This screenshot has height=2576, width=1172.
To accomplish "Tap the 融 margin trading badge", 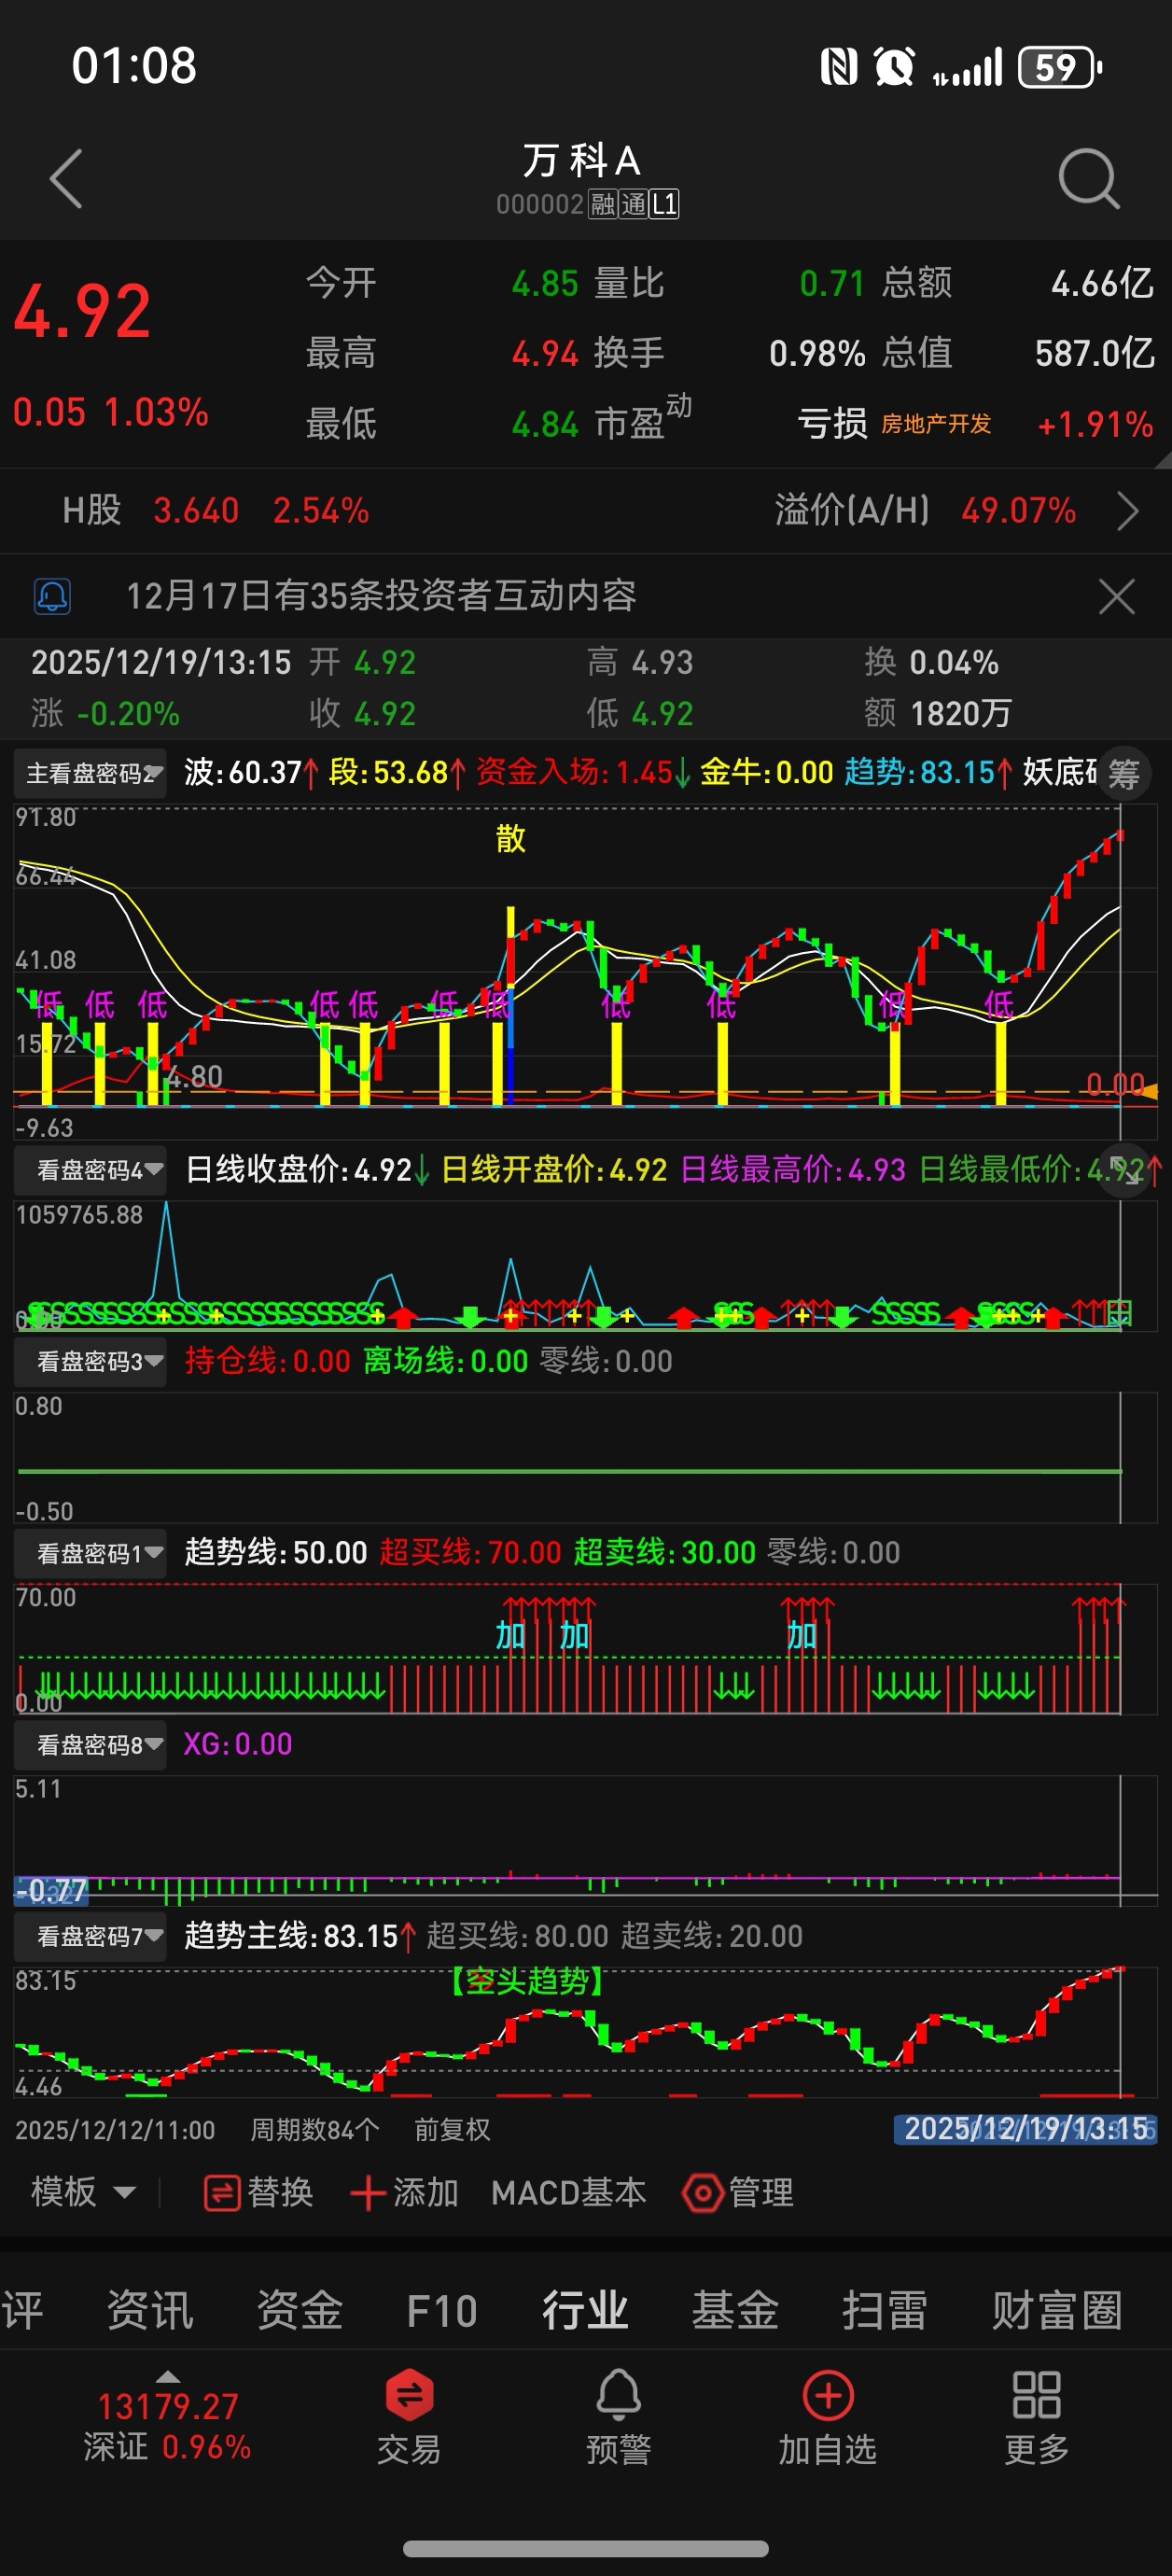I will click(x=602, y=205).
